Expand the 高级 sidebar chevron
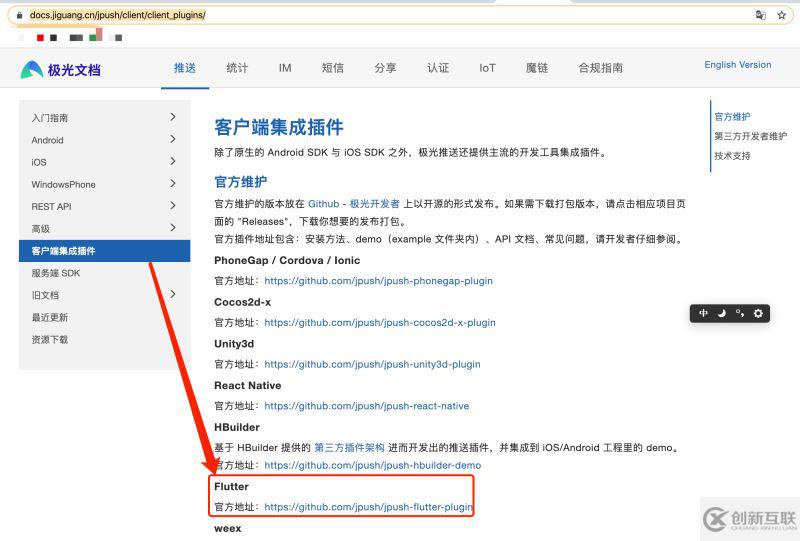This screenshot has width=800, height=541. (172, 228)
